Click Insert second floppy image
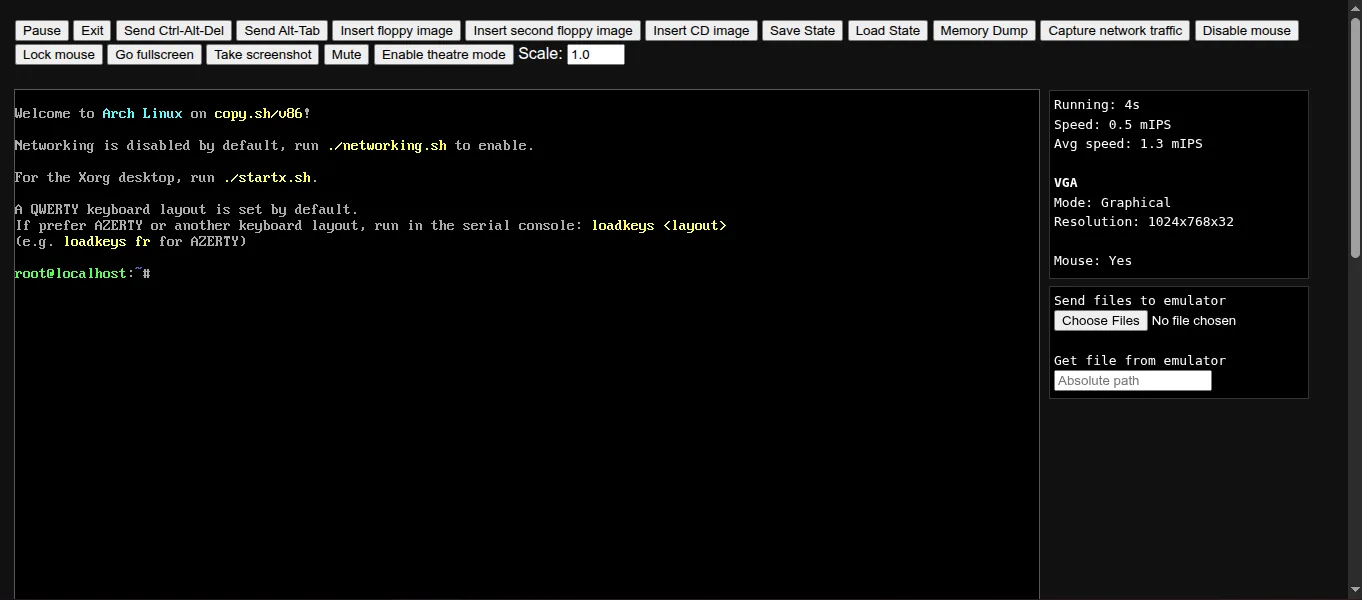 click(553, 31)
